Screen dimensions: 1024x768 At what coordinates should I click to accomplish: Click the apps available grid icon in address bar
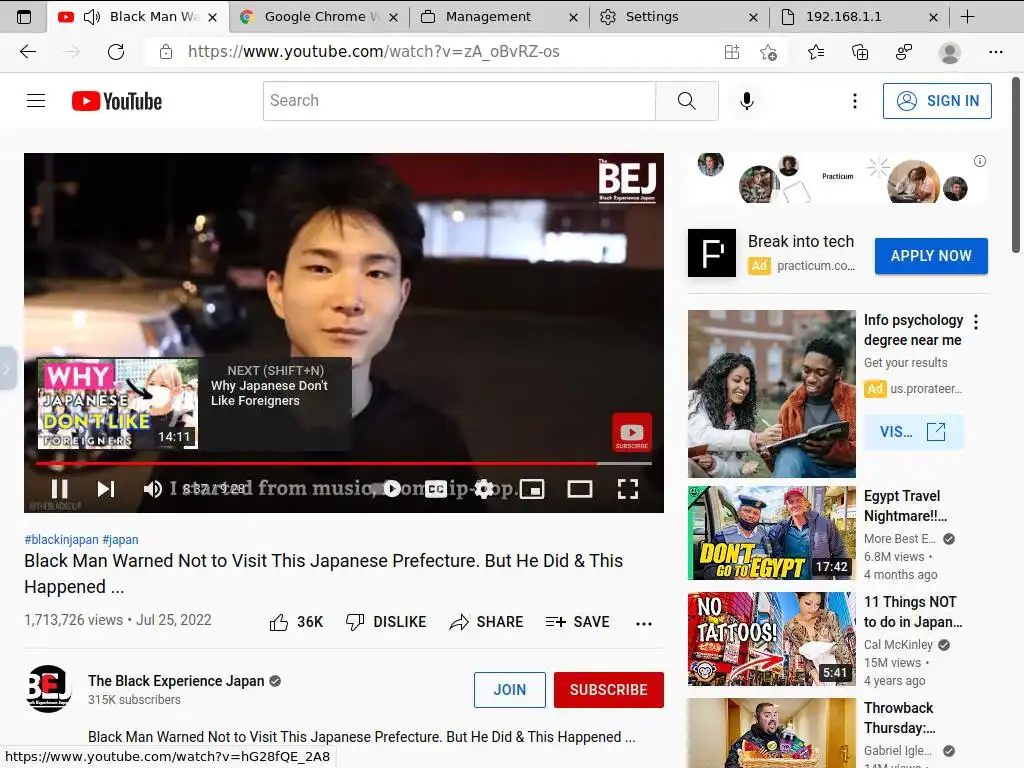[x=732, y=52]
